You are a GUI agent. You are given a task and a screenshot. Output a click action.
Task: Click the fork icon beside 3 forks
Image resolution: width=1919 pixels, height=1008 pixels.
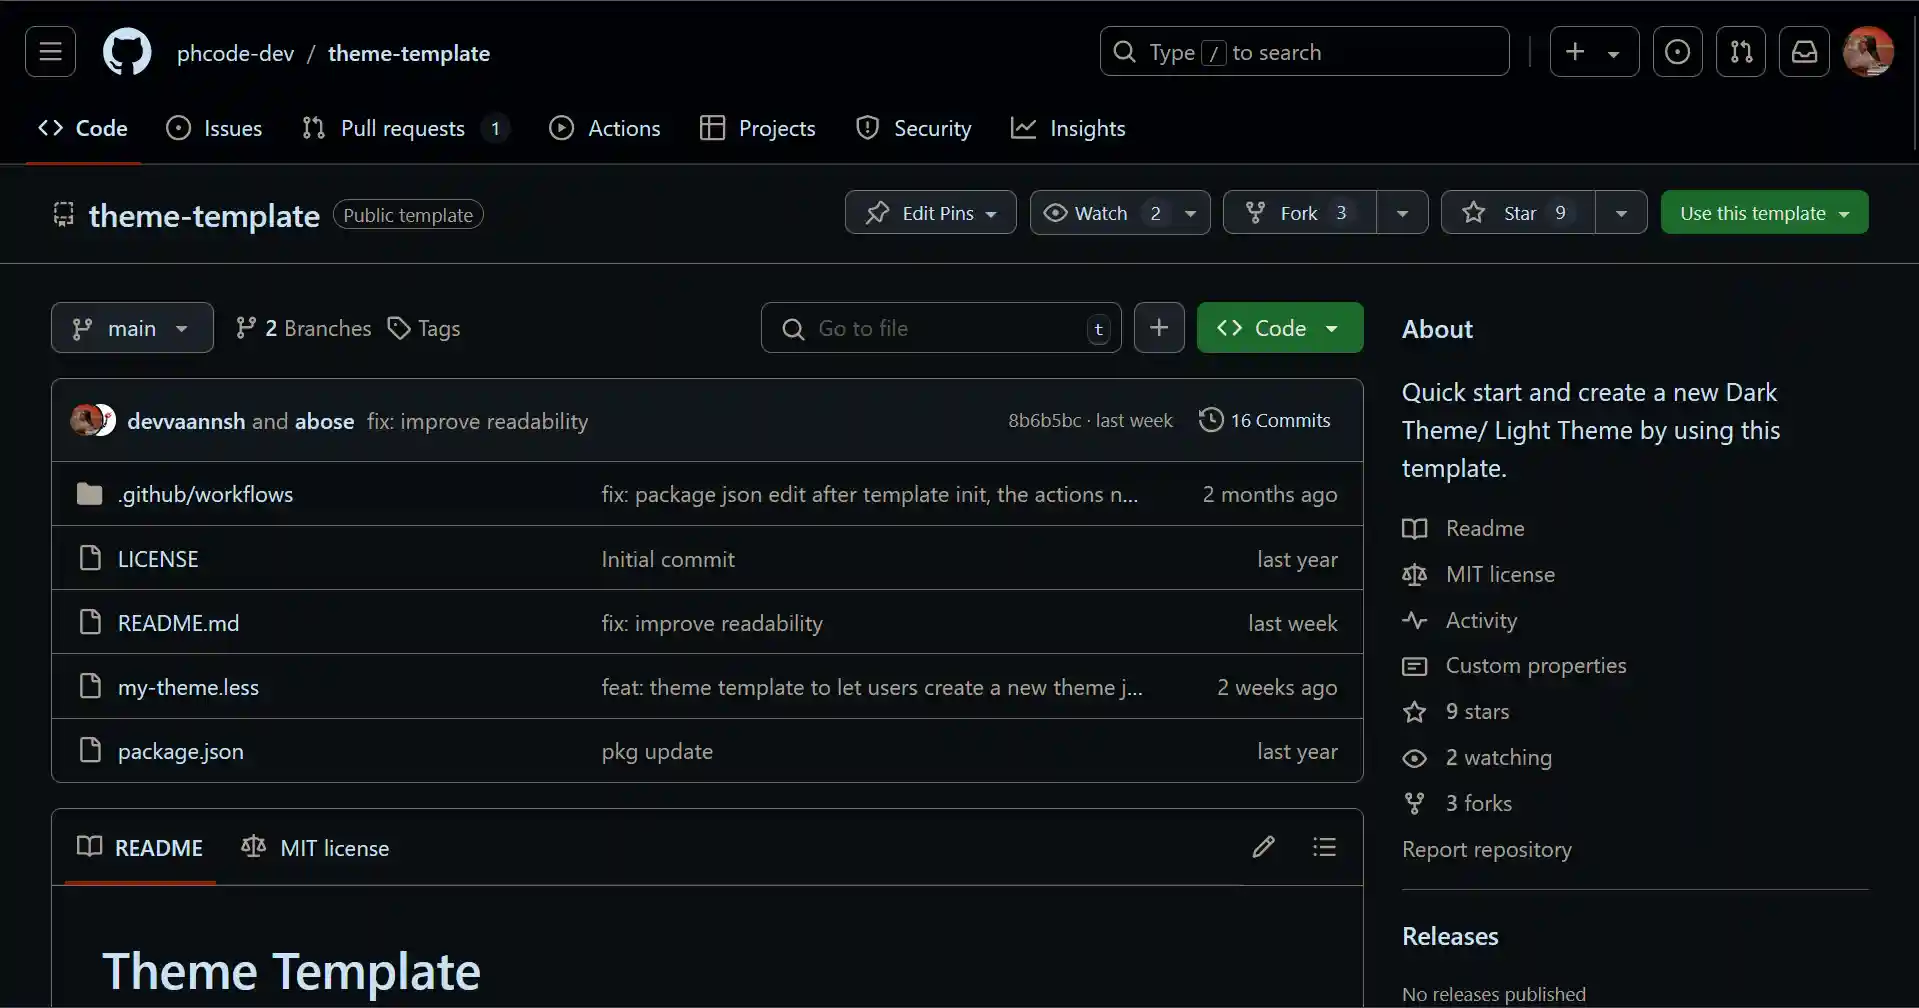(1414, 803)
